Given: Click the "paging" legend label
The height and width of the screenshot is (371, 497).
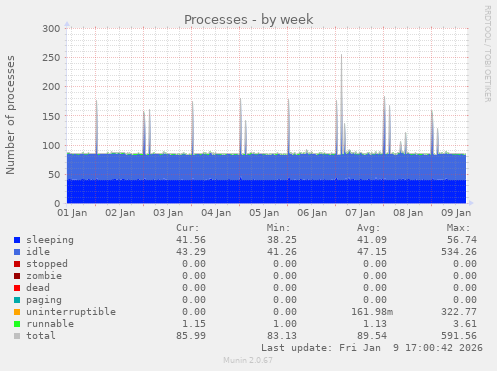Looking at the screenshot, I should 44,300.
